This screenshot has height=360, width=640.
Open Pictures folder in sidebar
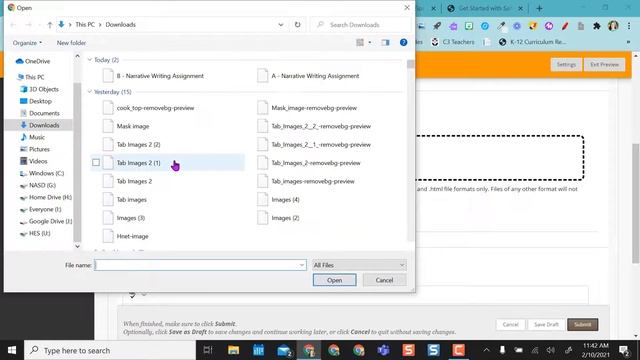[x=35, y=149]
